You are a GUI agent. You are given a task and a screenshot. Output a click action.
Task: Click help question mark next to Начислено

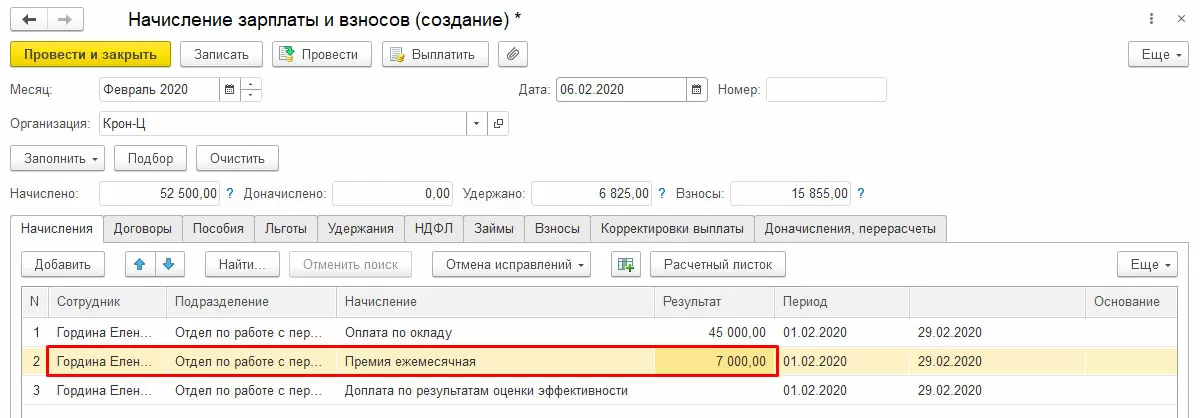230,194
